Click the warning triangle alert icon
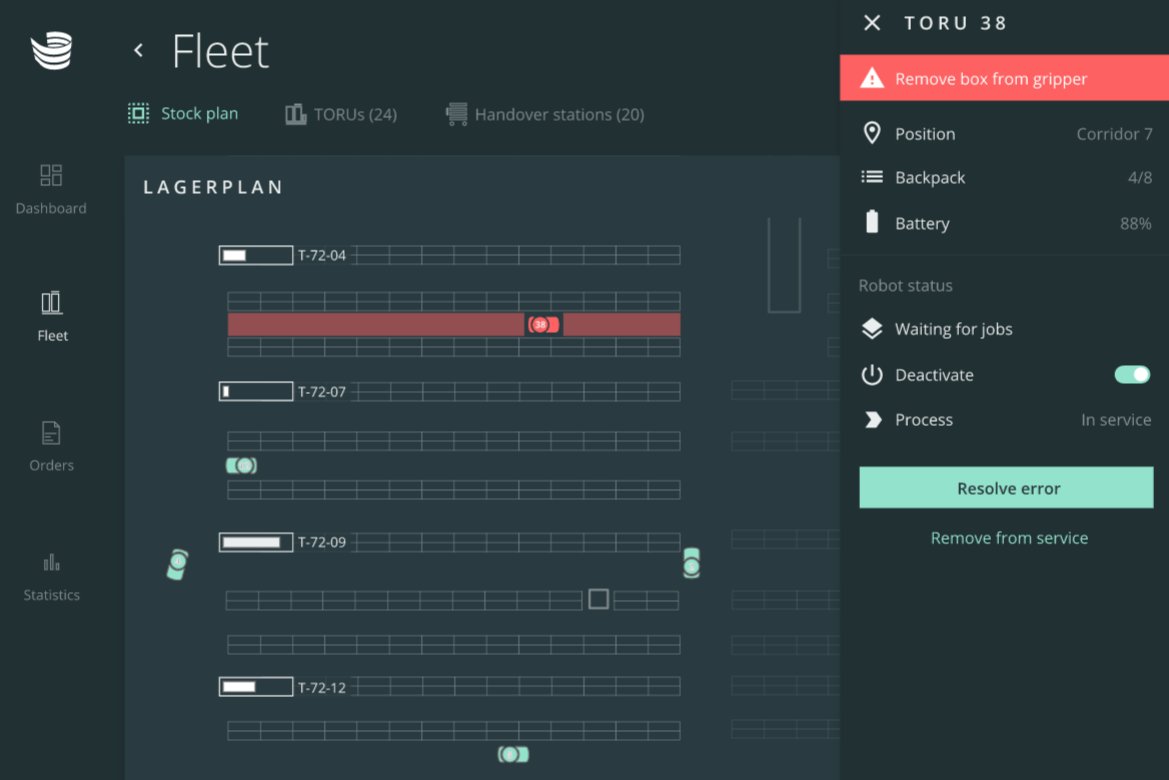The width and height of the screenshot is (1169, 780). [x=872, y=78]
